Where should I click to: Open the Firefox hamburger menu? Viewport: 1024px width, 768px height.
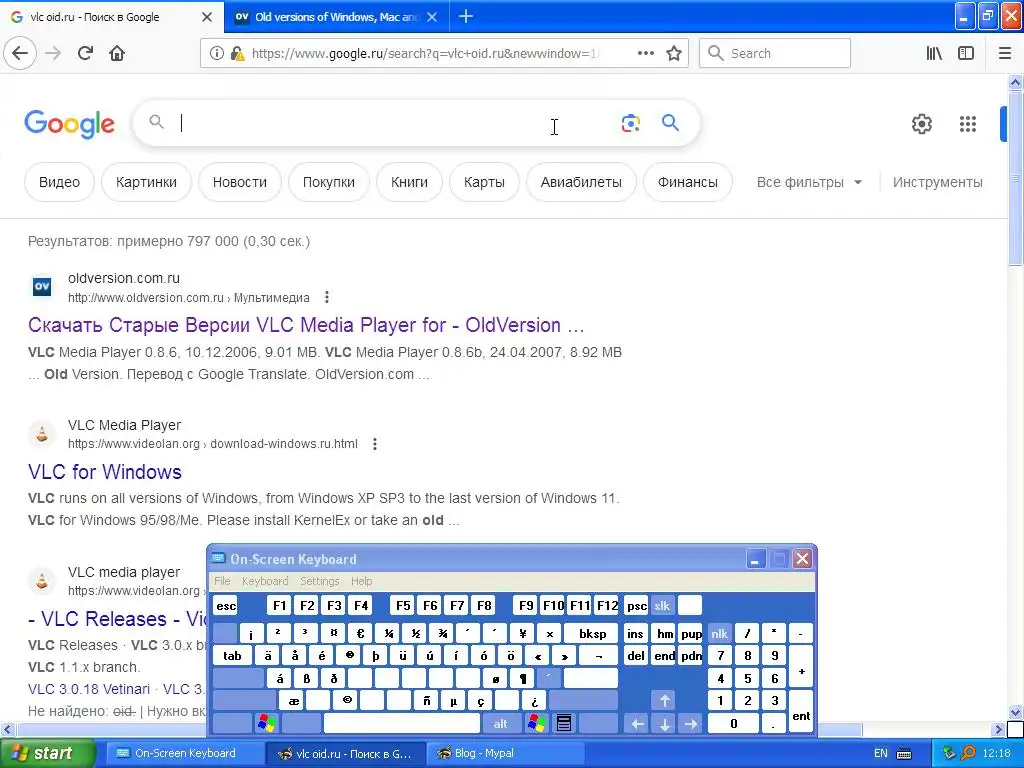point(1005,54)
